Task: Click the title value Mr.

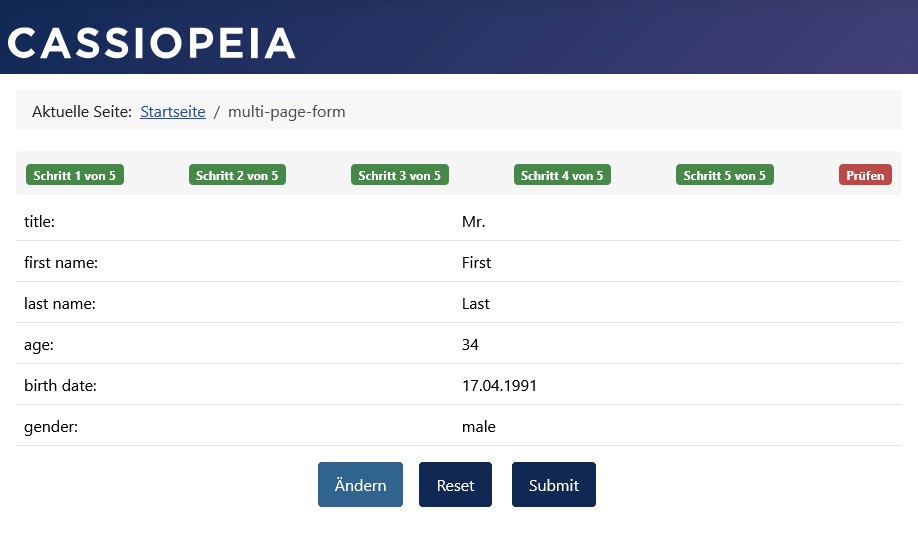Action: pos(473,222)
